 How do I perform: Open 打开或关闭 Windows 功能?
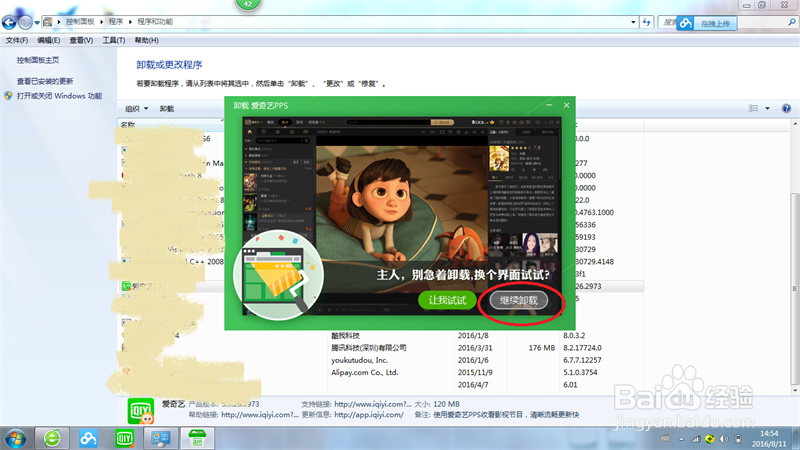(x=59, y=96)
